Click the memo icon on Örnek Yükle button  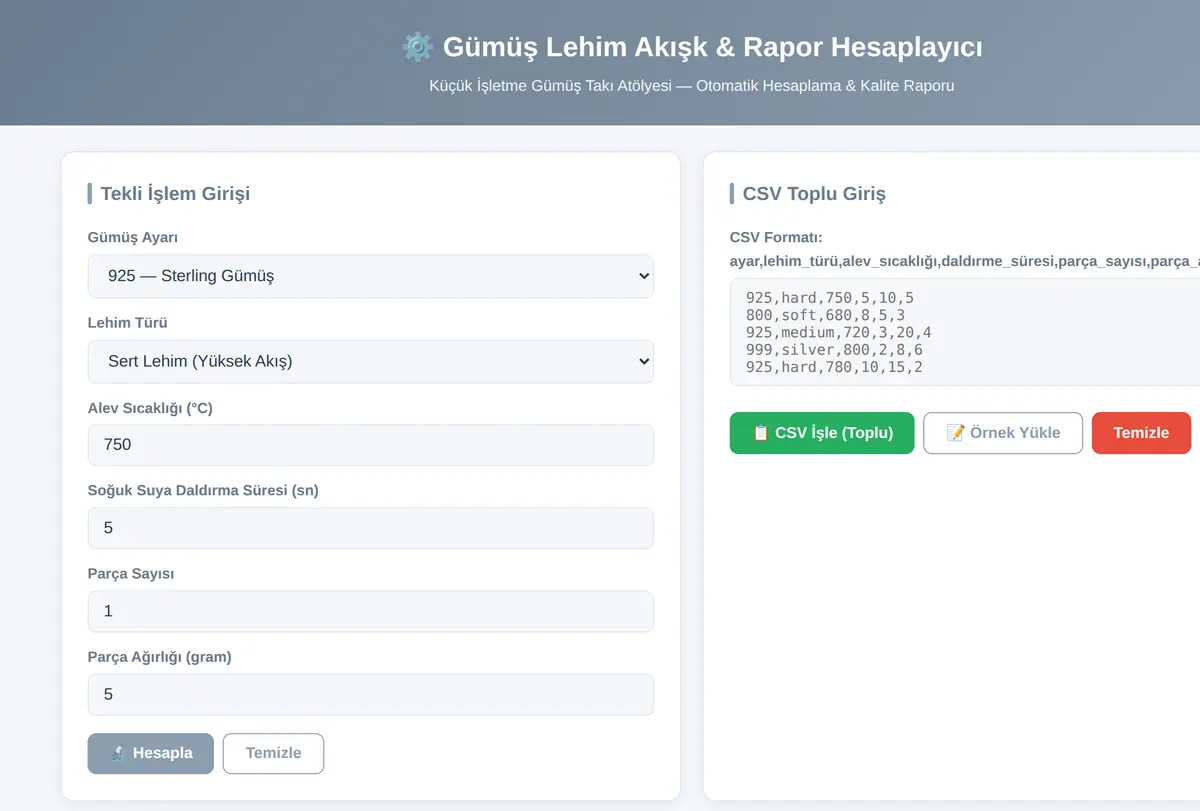955,433
